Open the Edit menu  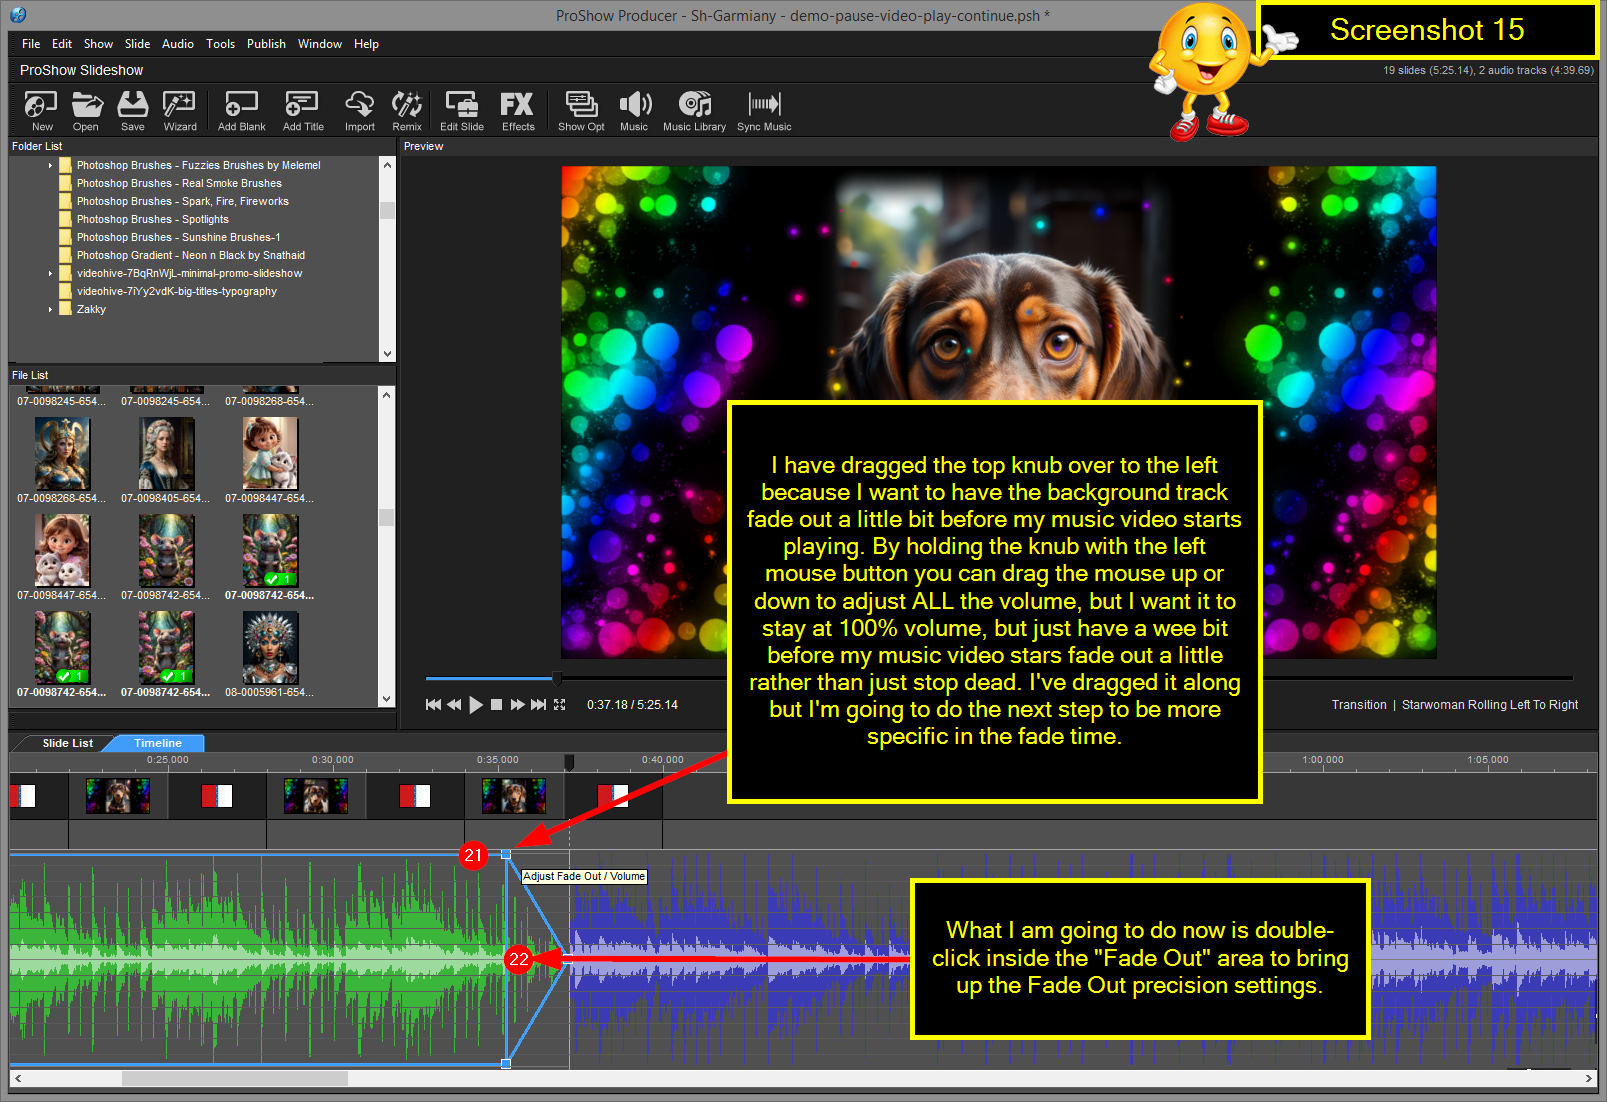[x=62, y=44]
